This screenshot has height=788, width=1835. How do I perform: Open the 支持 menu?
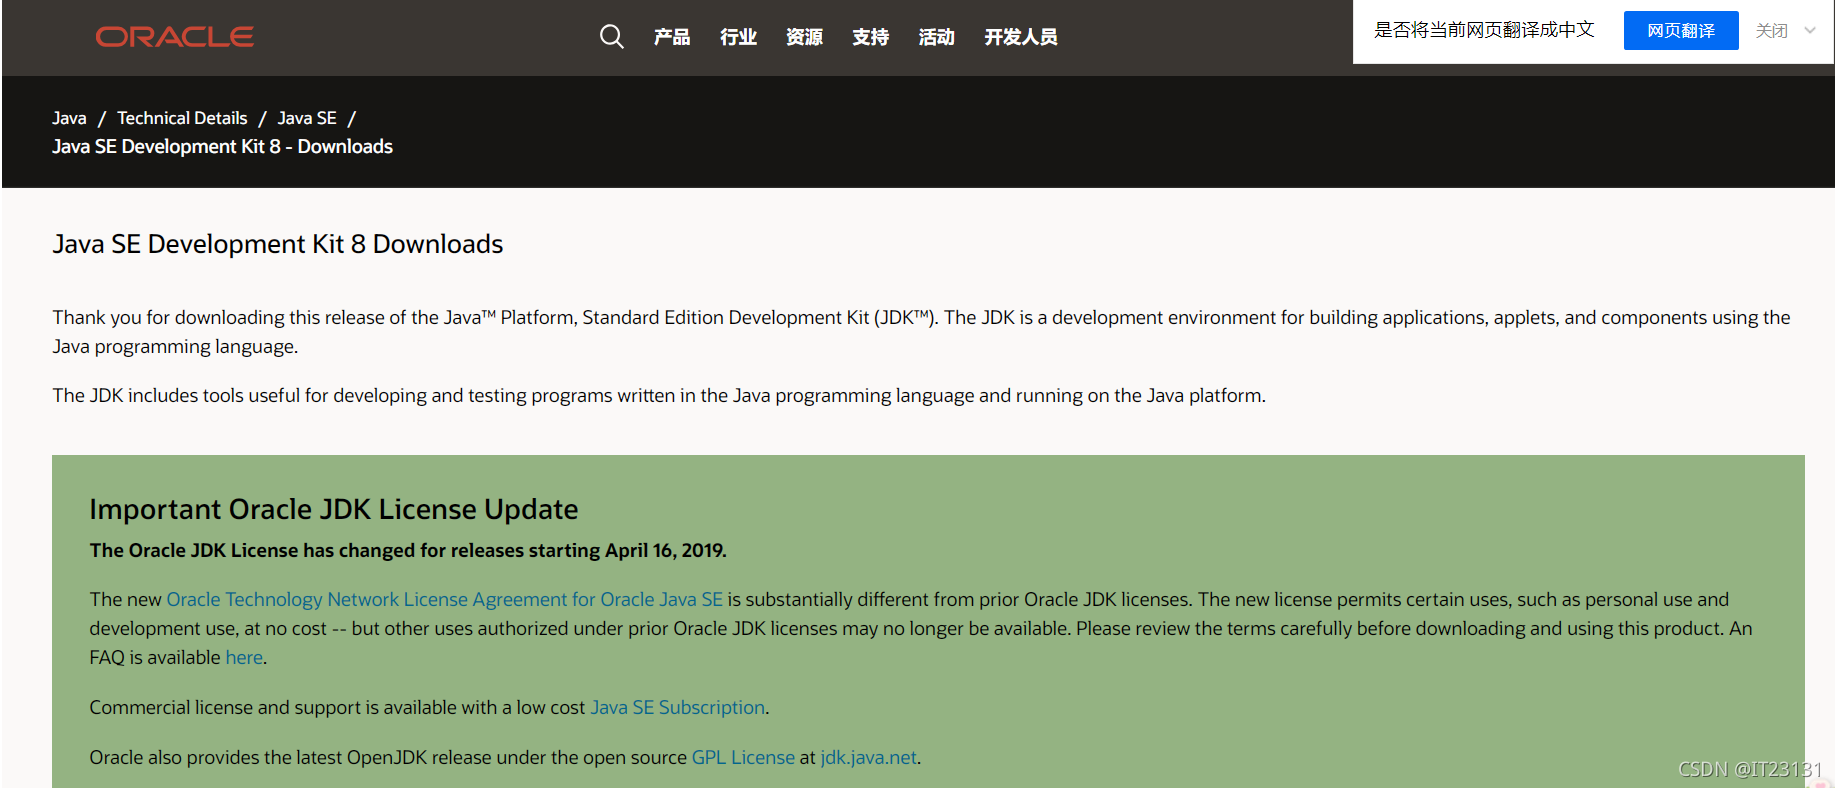(870, 37)
